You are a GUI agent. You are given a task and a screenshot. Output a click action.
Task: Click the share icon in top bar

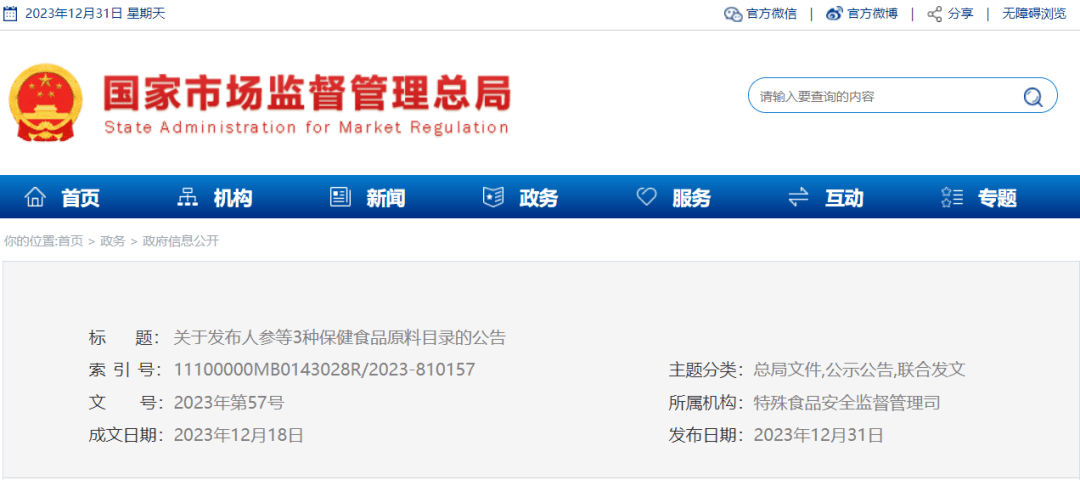click(x=934, y=14)
